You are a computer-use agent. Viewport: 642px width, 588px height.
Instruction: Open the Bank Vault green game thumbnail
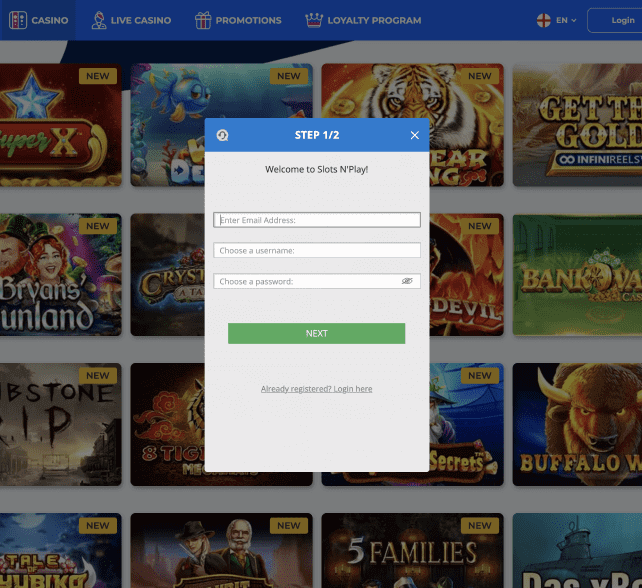577,274
